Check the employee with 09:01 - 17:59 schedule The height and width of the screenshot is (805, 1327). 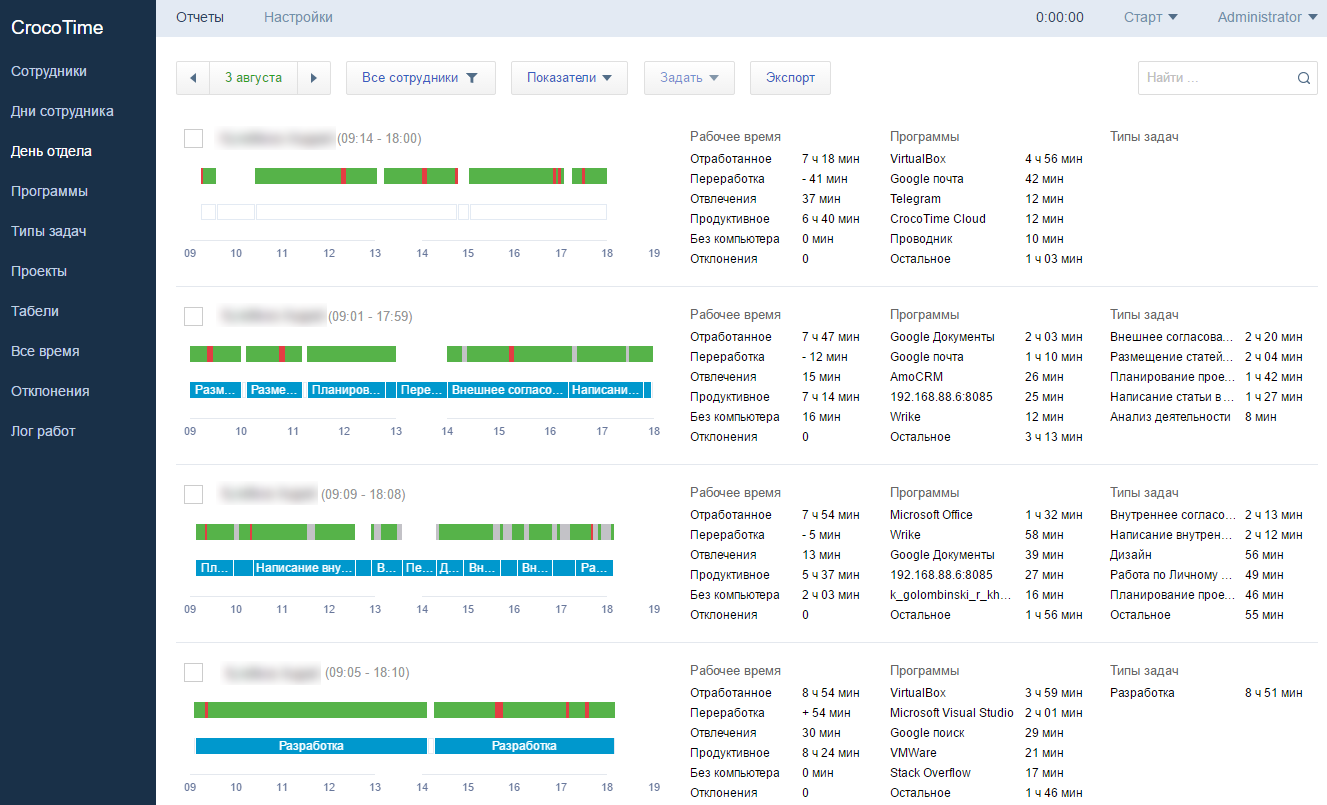tap(194, 316)
